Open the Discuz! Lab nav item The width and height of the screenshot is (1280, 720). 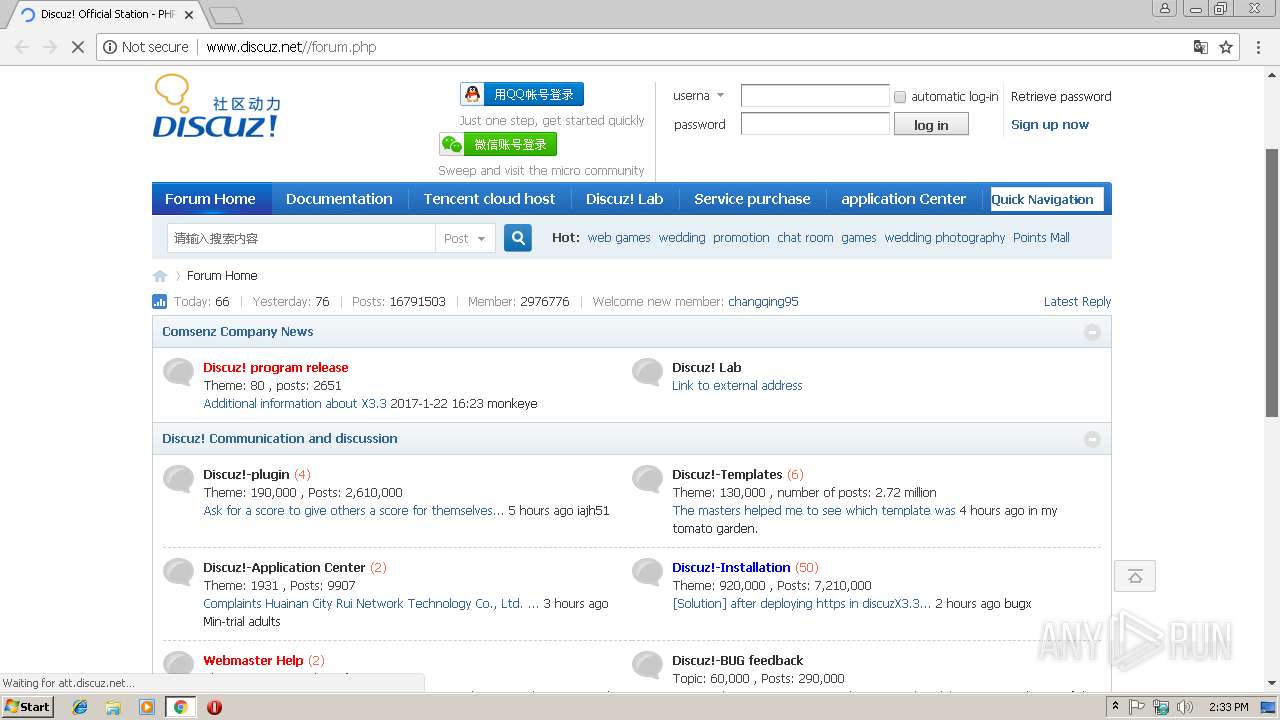[625, 199]
